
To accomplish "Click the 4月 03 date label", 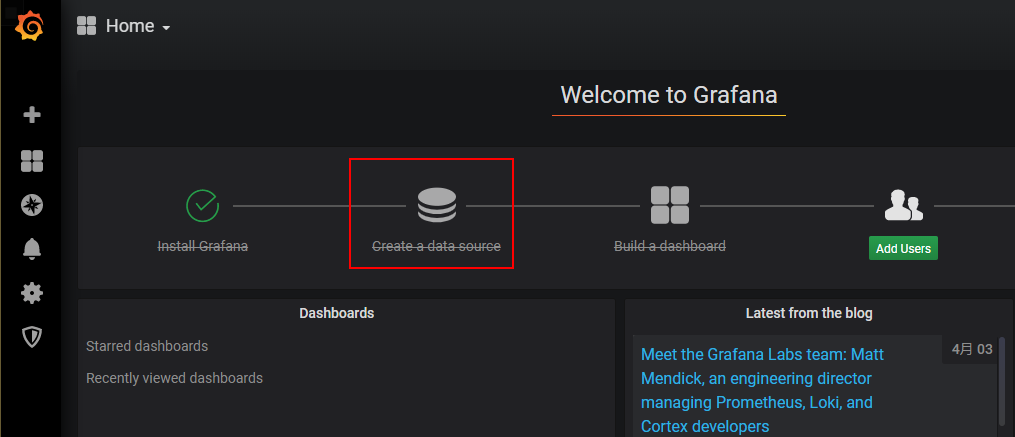I will pyautogui.click(x=972, y=350).
